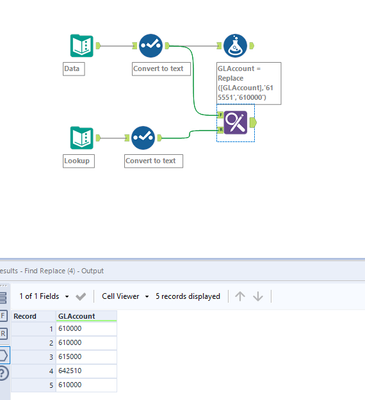Open the Cell Viewer dropdown
Viewport: 365px width, 400px height.
coord(147,296)
